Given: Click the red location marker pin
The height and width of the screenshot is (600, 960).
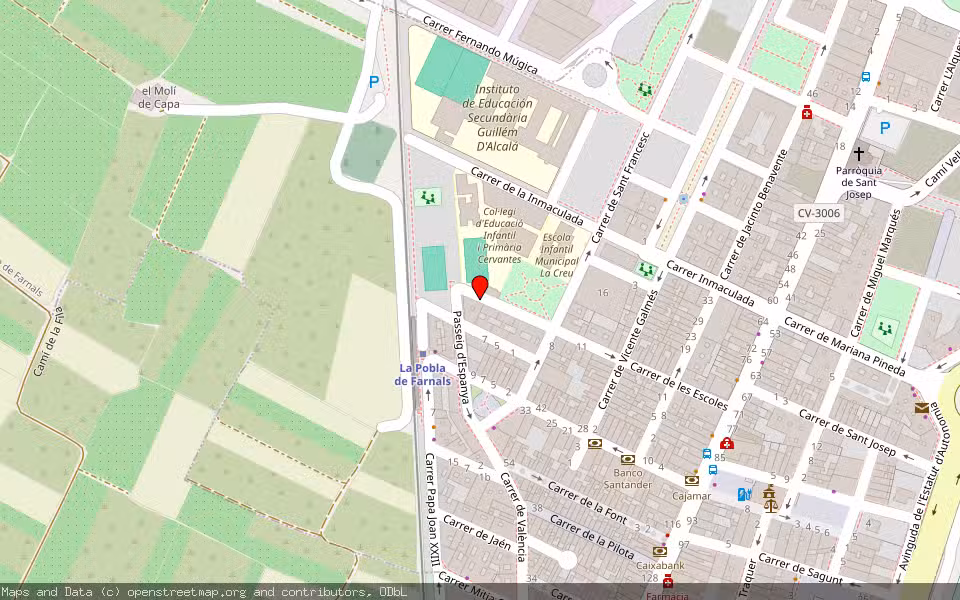Looking at the screenshot, I should click(480, 287).
